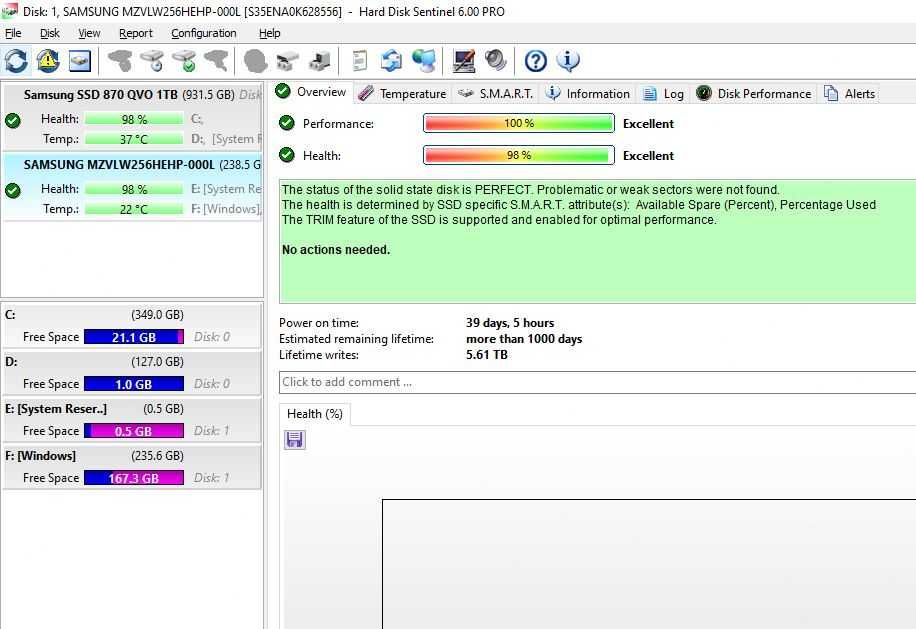Screen dimensions: 916x629
Task: Click the blue info bubble About icon
Action: tap(568, 61)
